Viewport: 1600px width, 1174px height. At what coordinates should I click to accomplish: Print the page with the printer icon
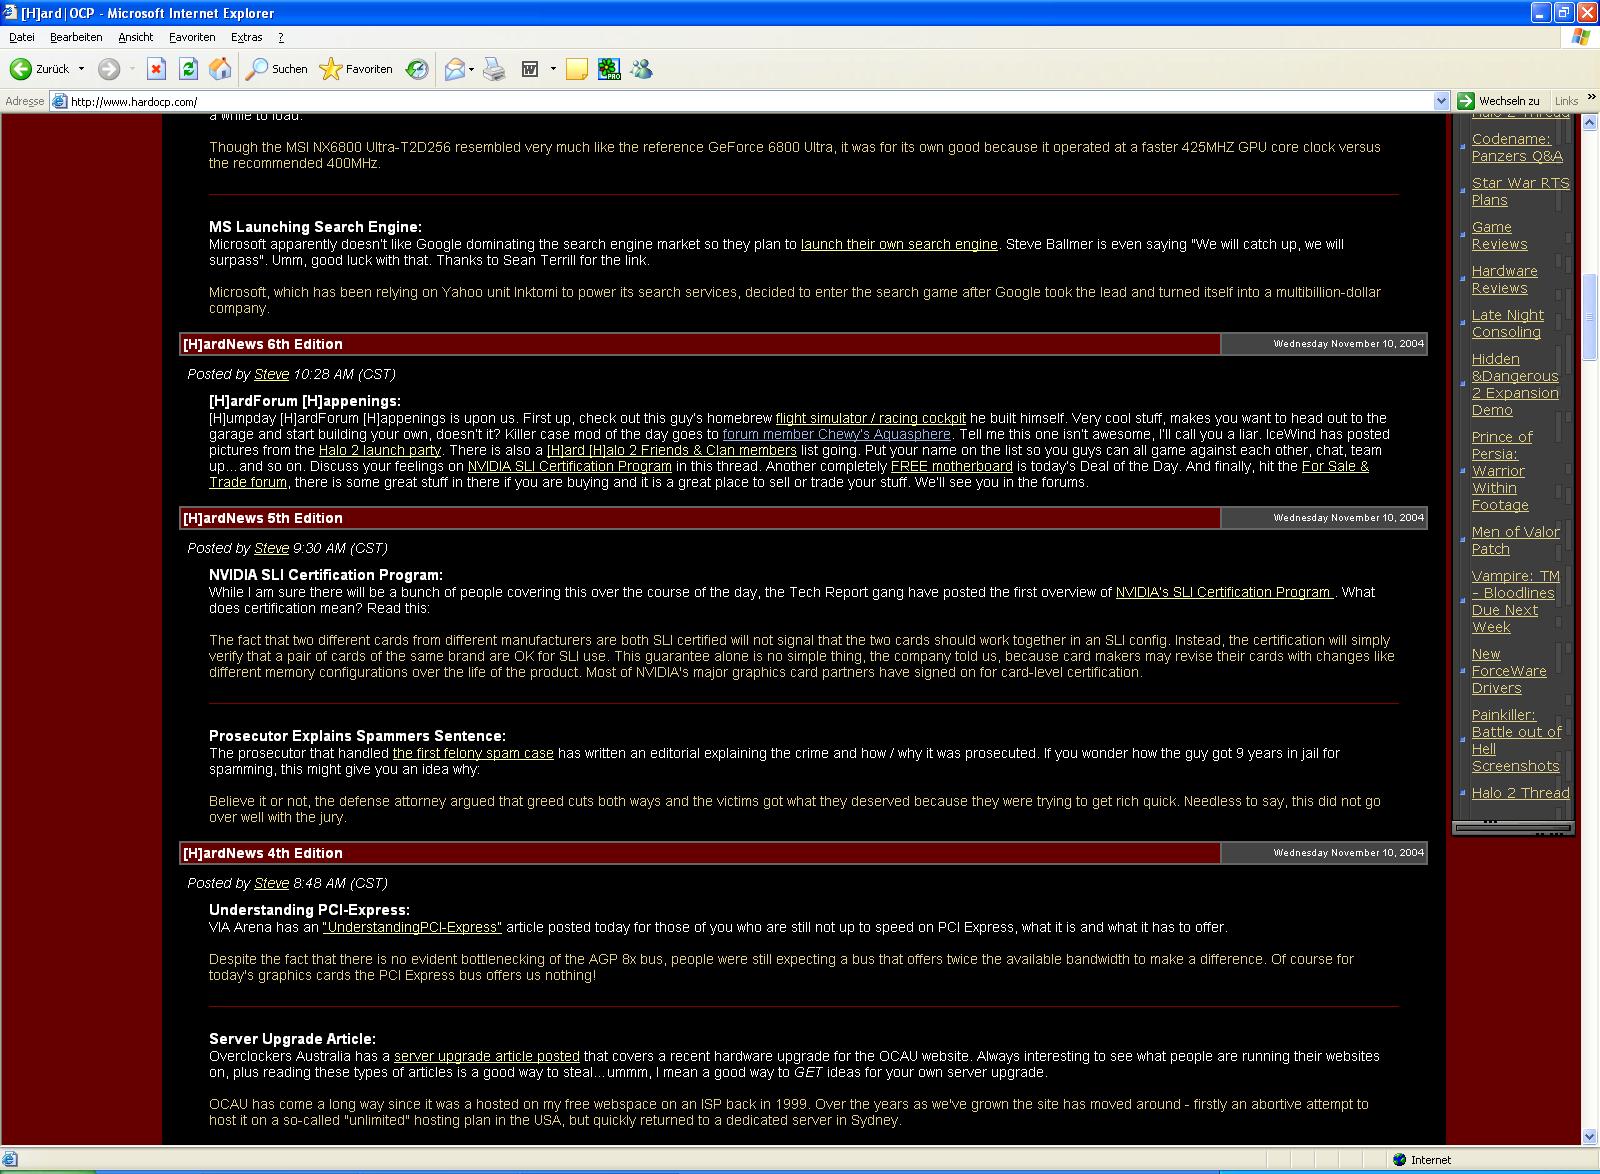point(494,69)
